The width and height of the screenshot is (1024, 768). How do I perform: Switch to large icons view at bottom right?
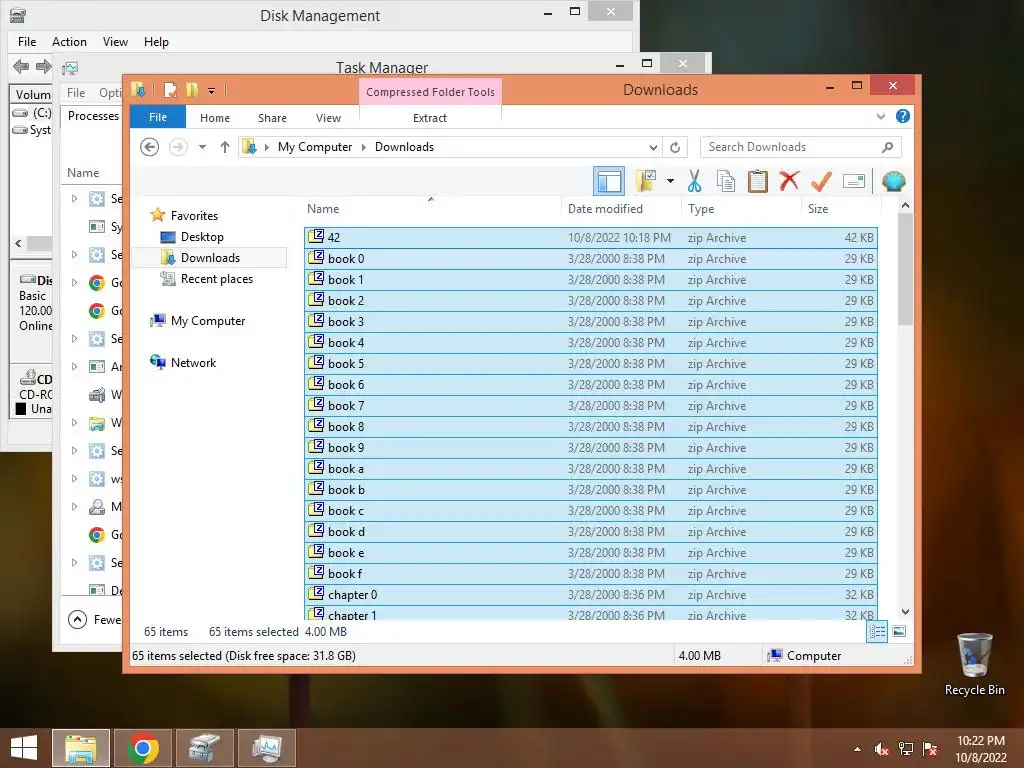pyautogui.click(x=899, y=632)
